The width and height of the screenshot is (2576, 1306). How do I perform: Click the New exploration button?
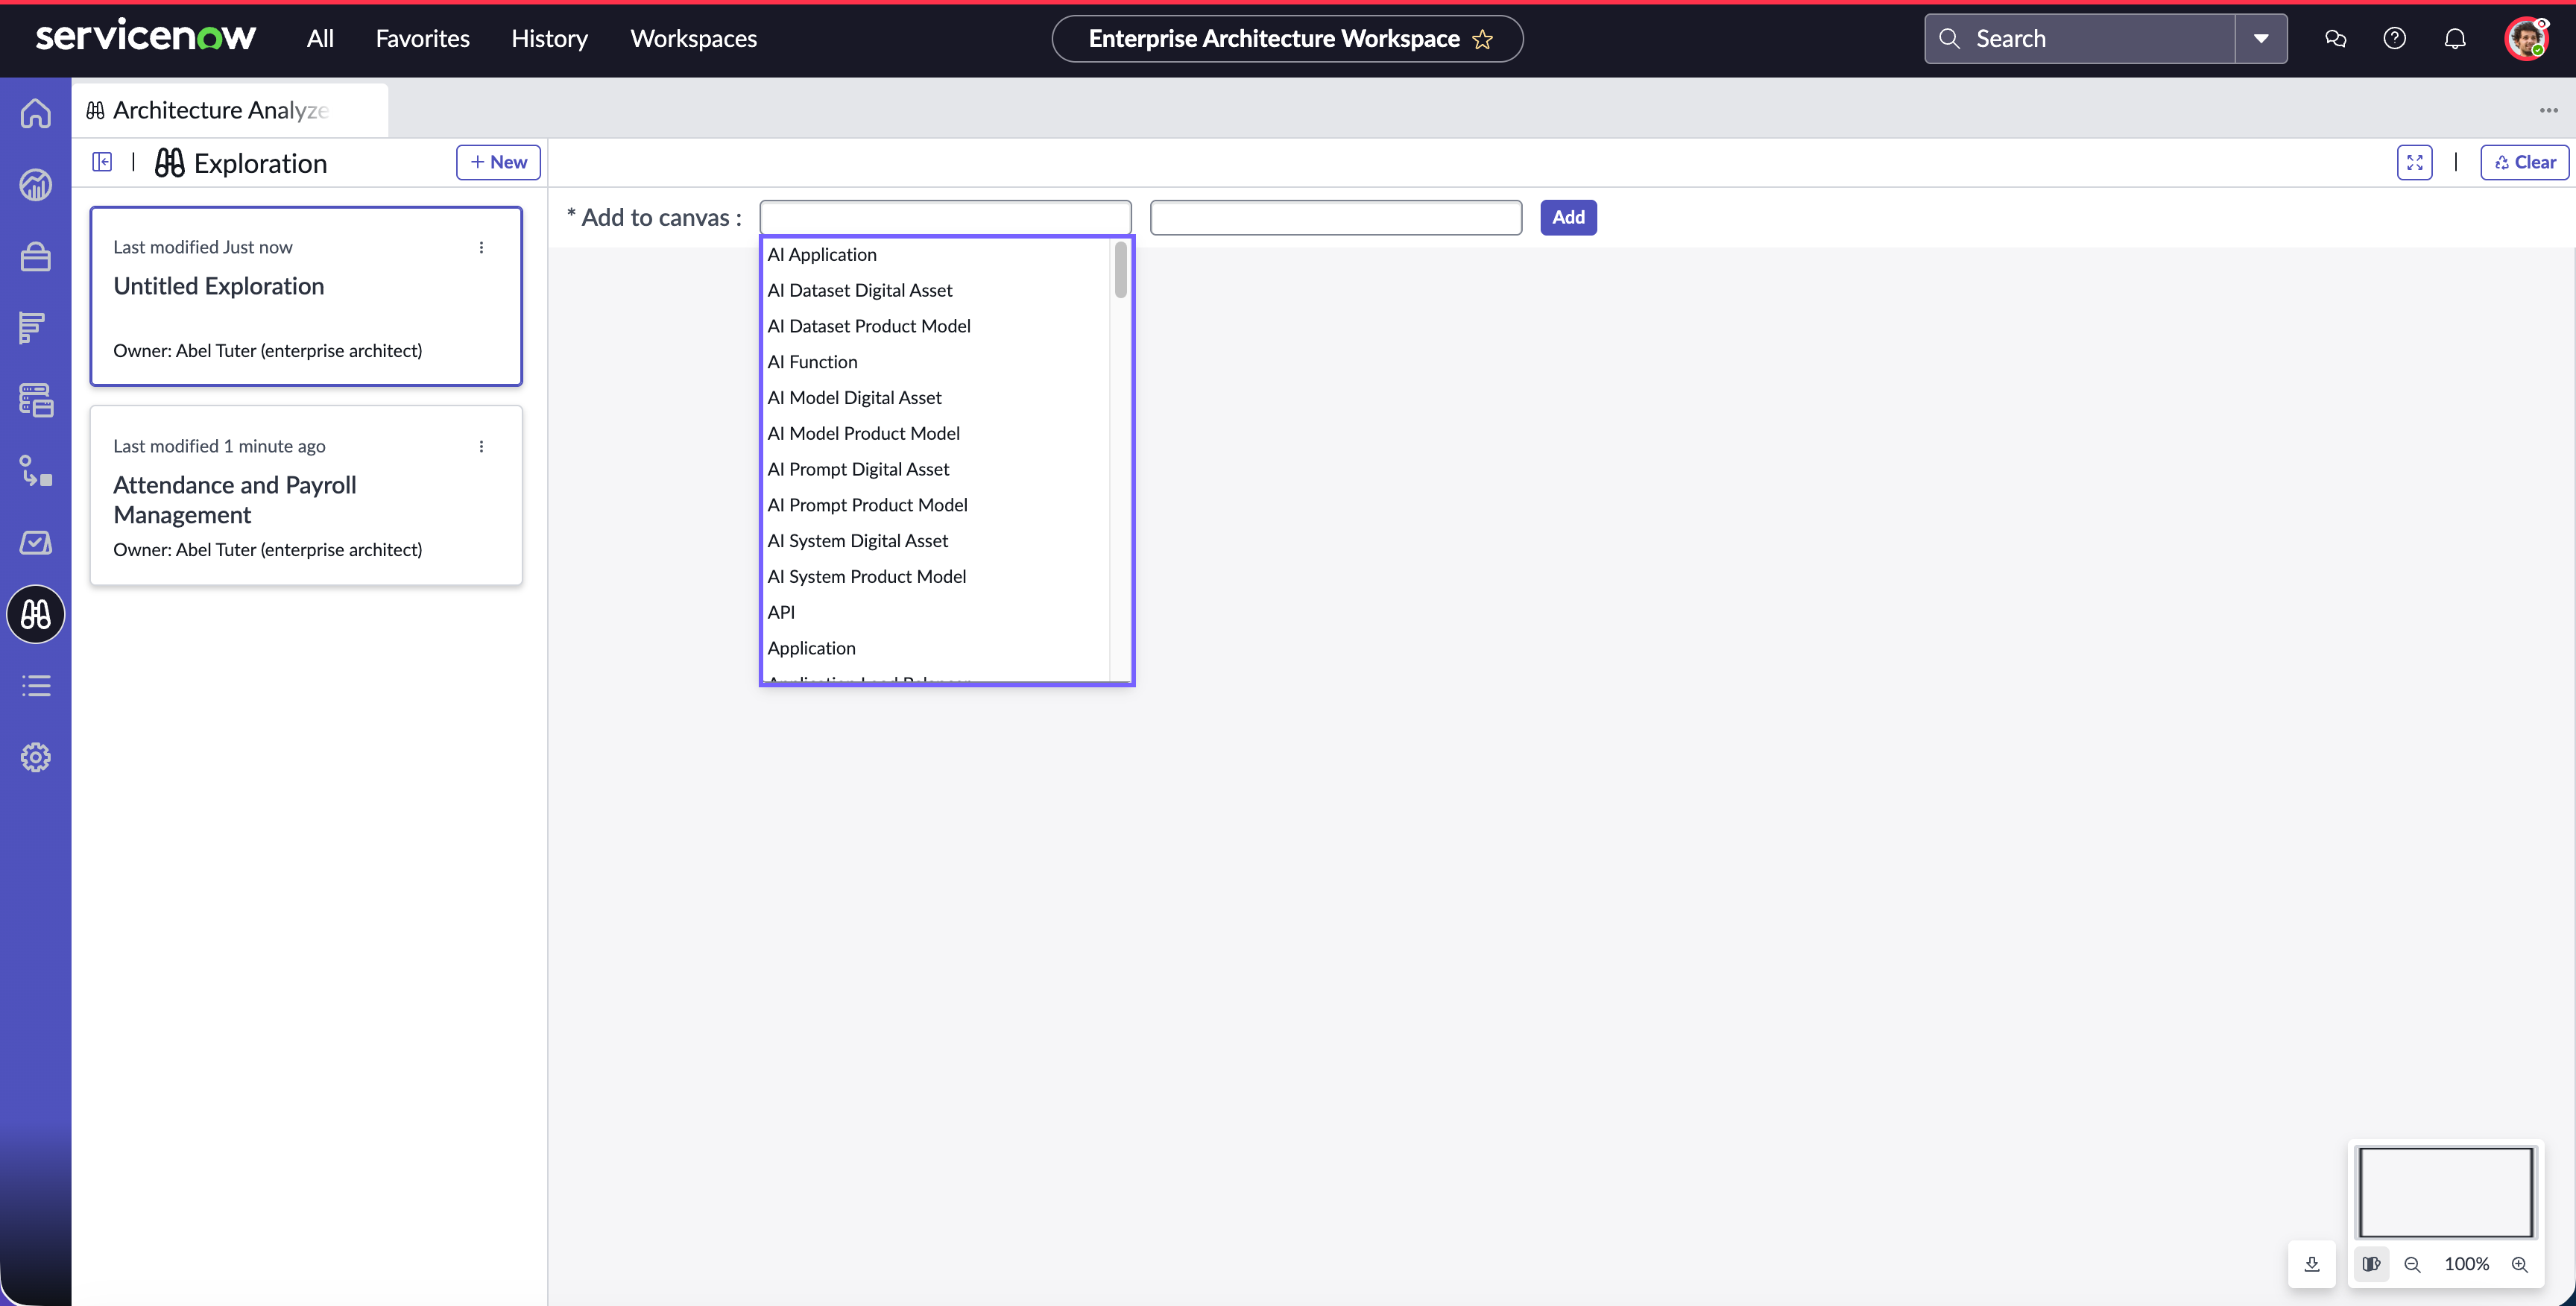pyautogui.click(x=498, y=162)
